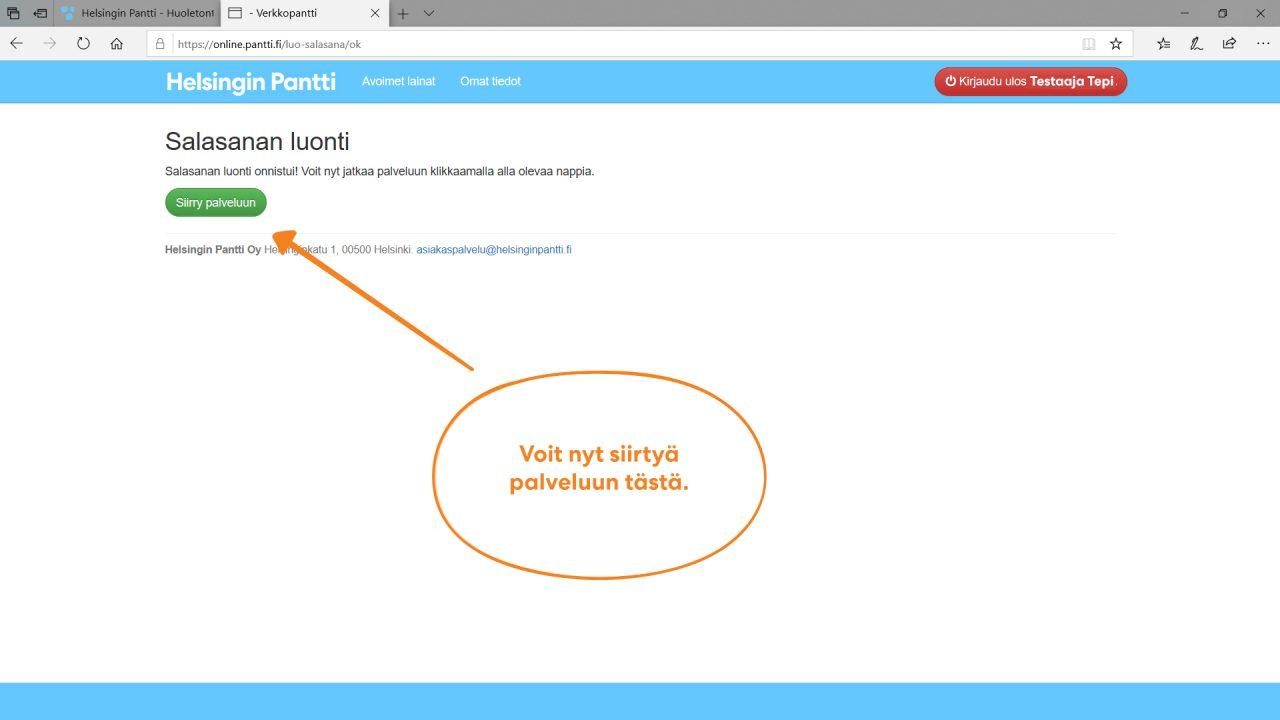Go back to previous page
This screenshot has width=1280, height=720.
[x=16, y=44]
